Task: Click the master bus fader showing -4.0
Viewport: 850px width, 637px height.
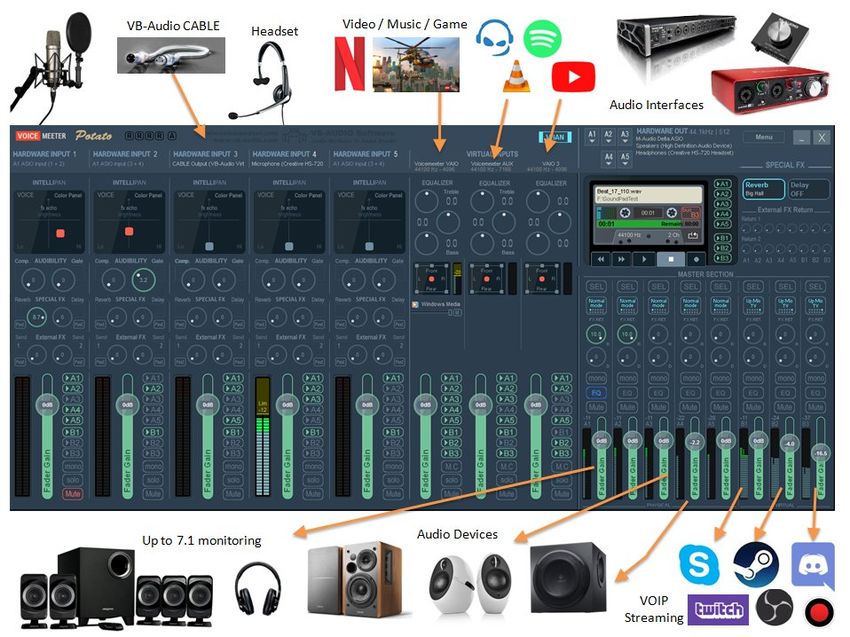Action: pos(789,443)
